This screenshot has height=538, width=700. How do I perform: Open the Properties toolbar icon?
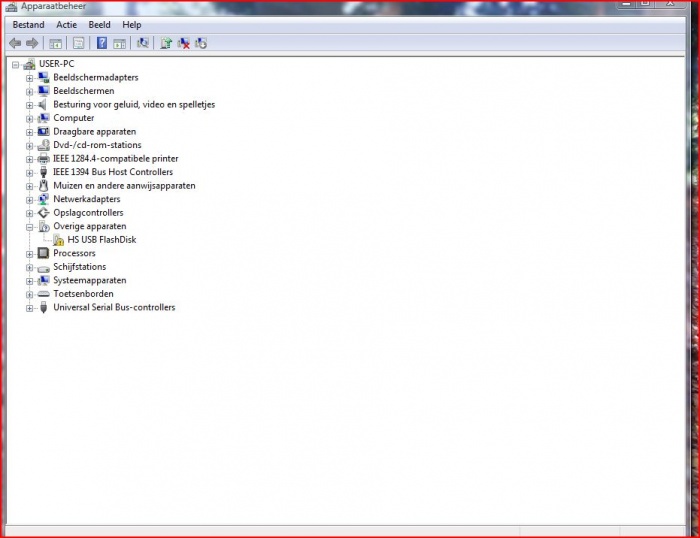click(x=79, y=43)
